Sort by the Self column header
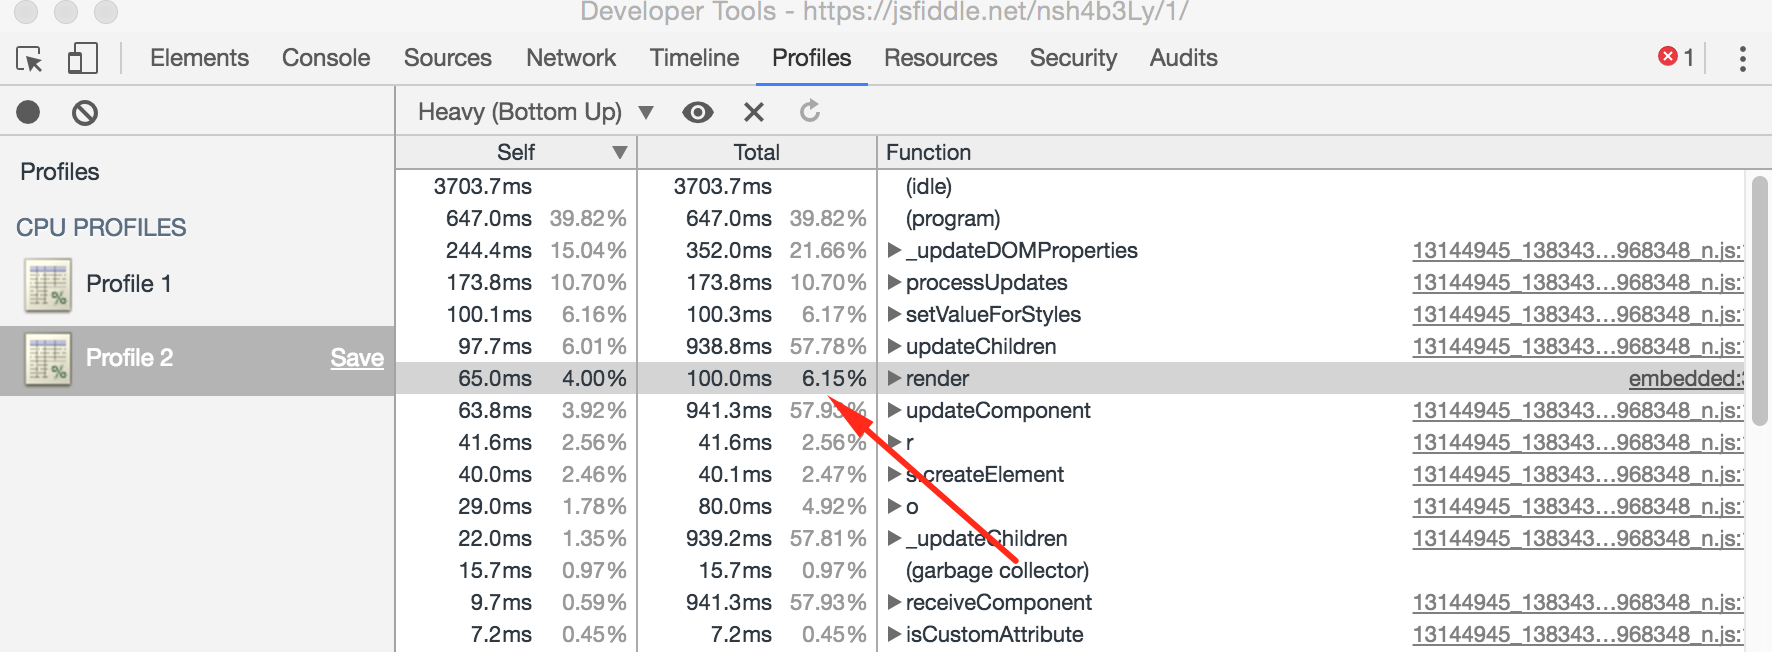The width and height of the screenshot is (1772, 652). [x=516, y=152]
